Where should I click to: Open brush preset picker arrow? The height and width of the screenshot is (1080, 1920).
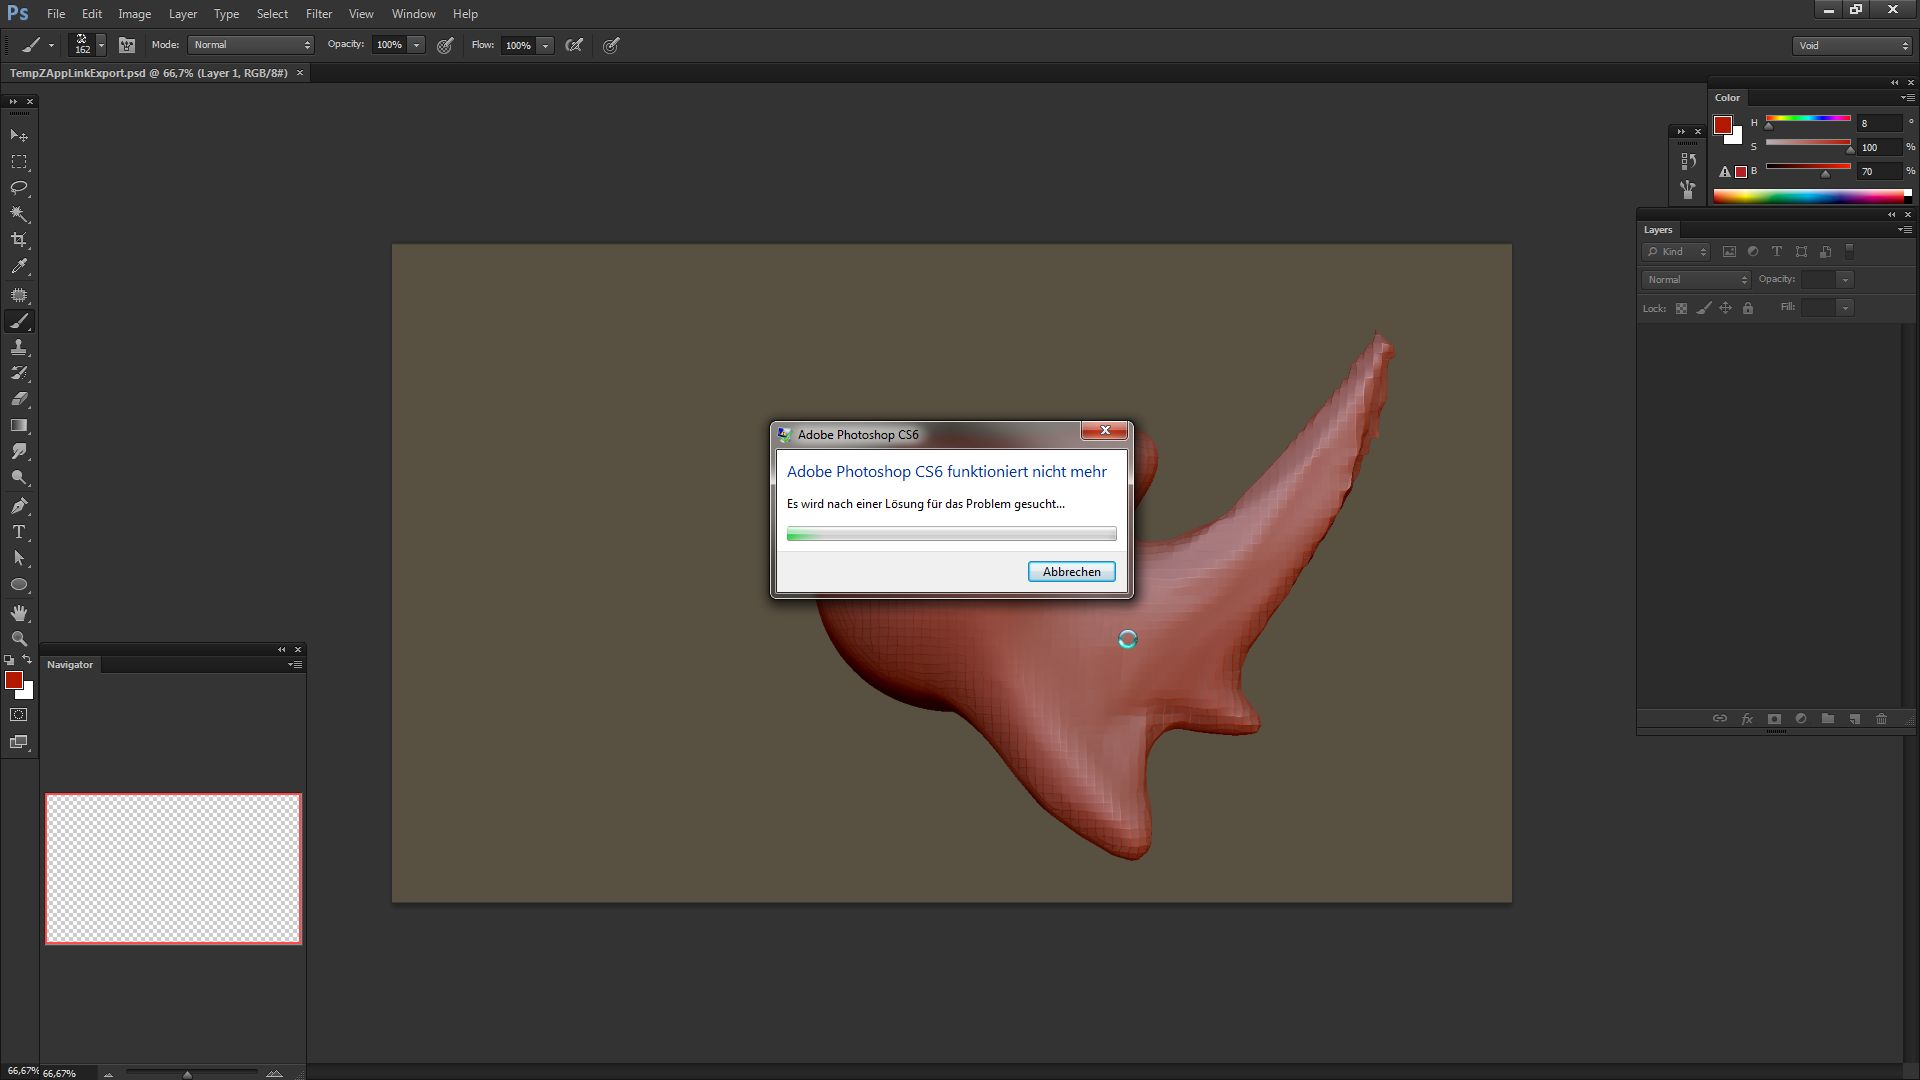point(101,45)
